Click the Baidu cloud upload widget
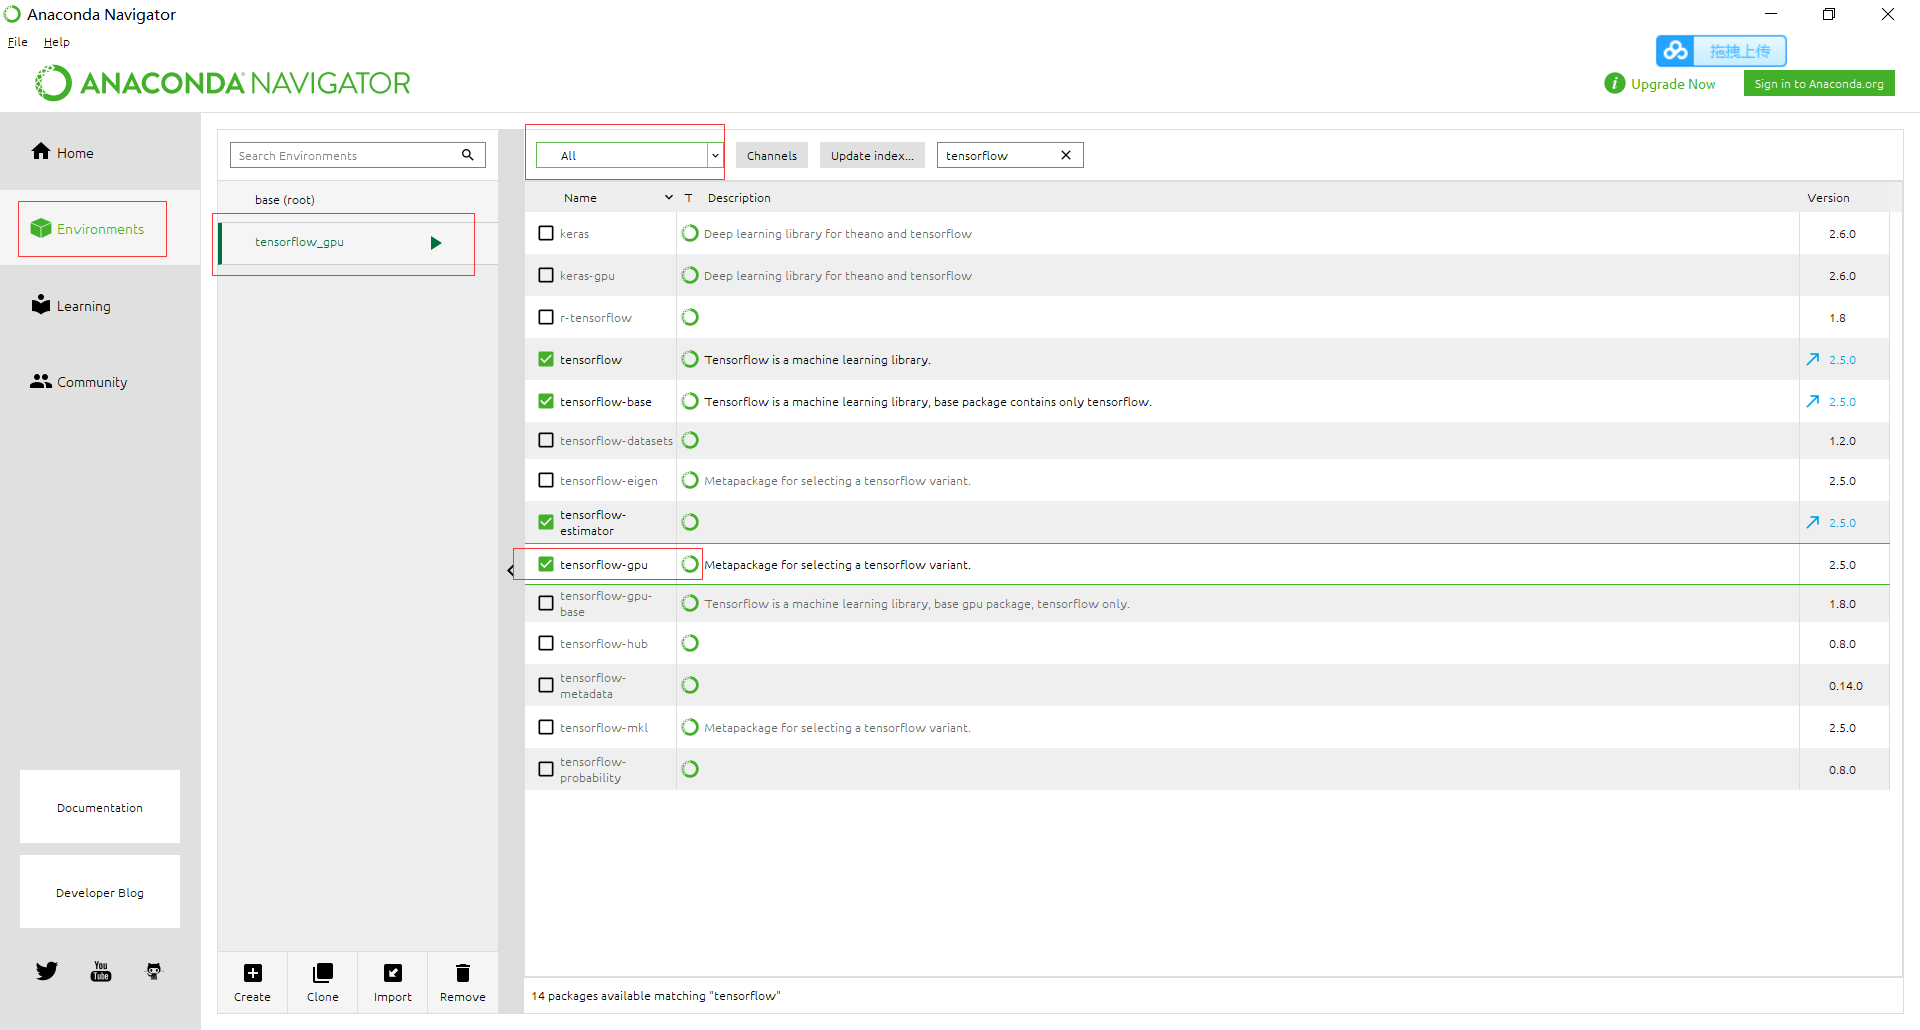The image size is (1920, 1030). point(1721,51)
